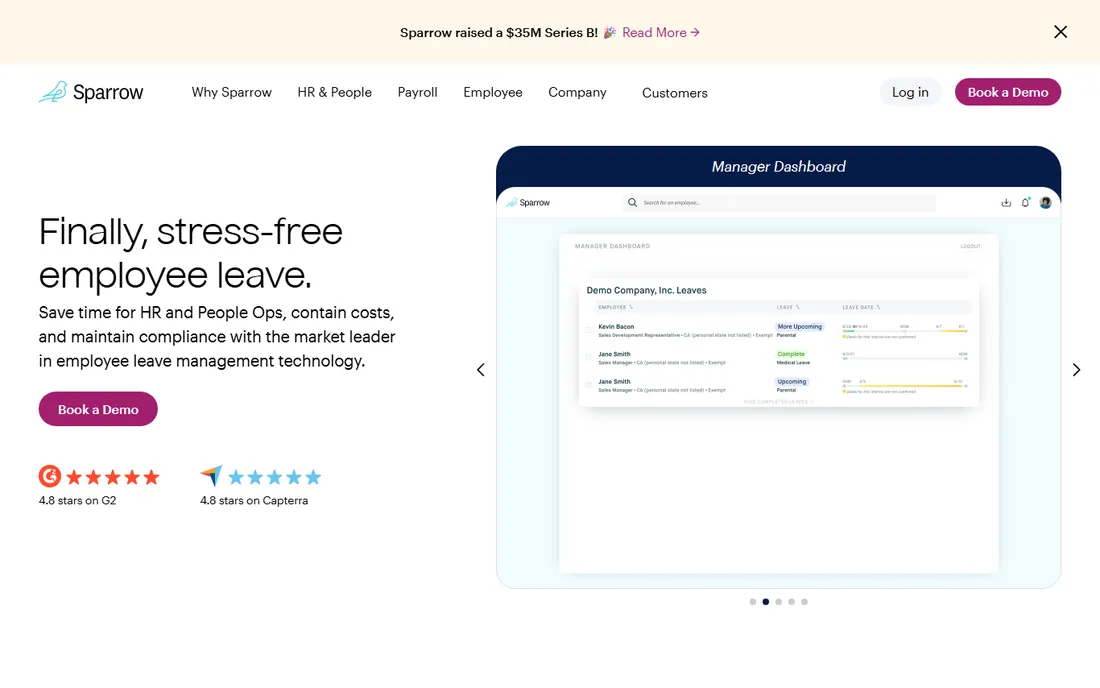
Task: Click the dashboard search magnifier icon
Action: (x=632, y=203)
